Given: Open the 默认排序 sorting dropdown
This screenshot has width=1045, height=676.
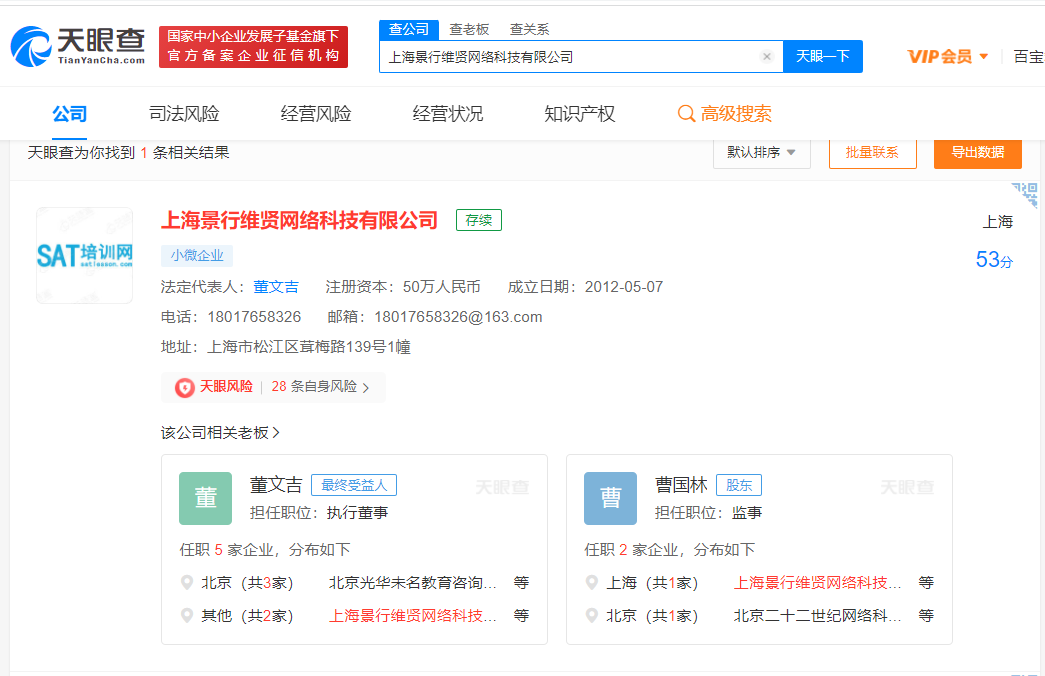Looking at the screenshot, I should (x=762, y=153).
